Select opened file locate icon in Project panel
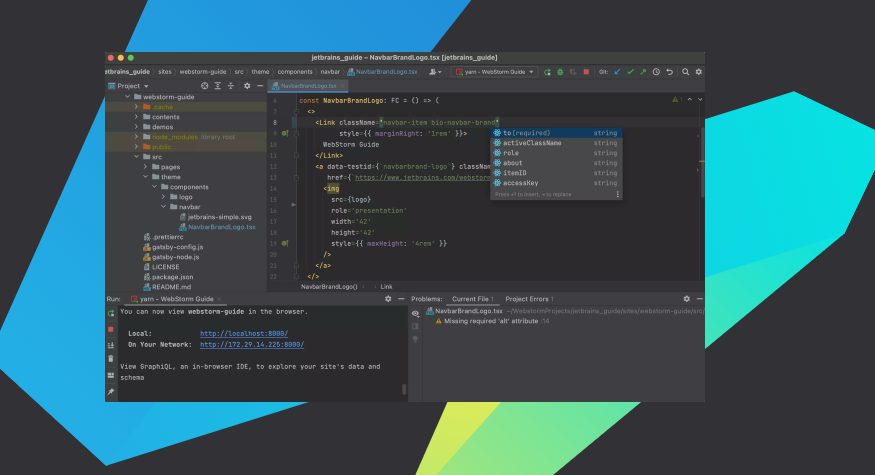The height and width of the screenshot is (475, 875). 205,86
